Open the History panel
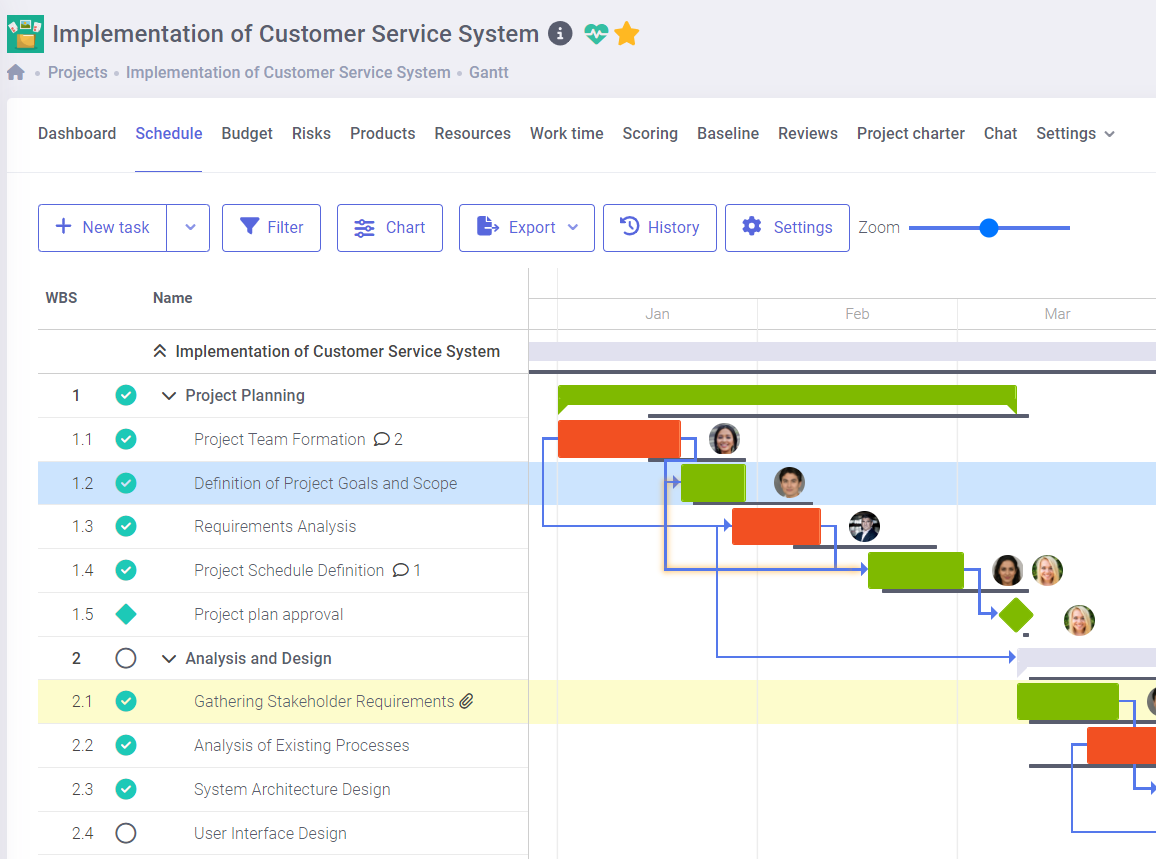 click(660, 227)
